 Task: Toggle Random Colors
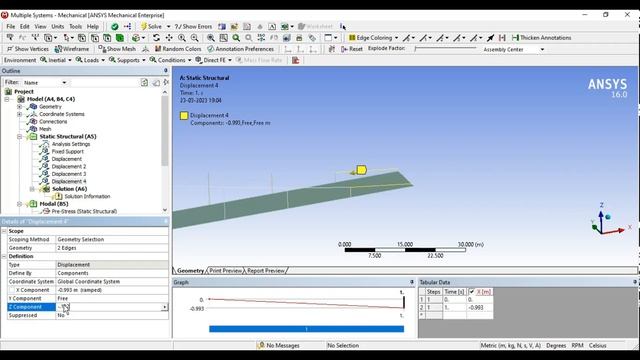pos(178,49)
